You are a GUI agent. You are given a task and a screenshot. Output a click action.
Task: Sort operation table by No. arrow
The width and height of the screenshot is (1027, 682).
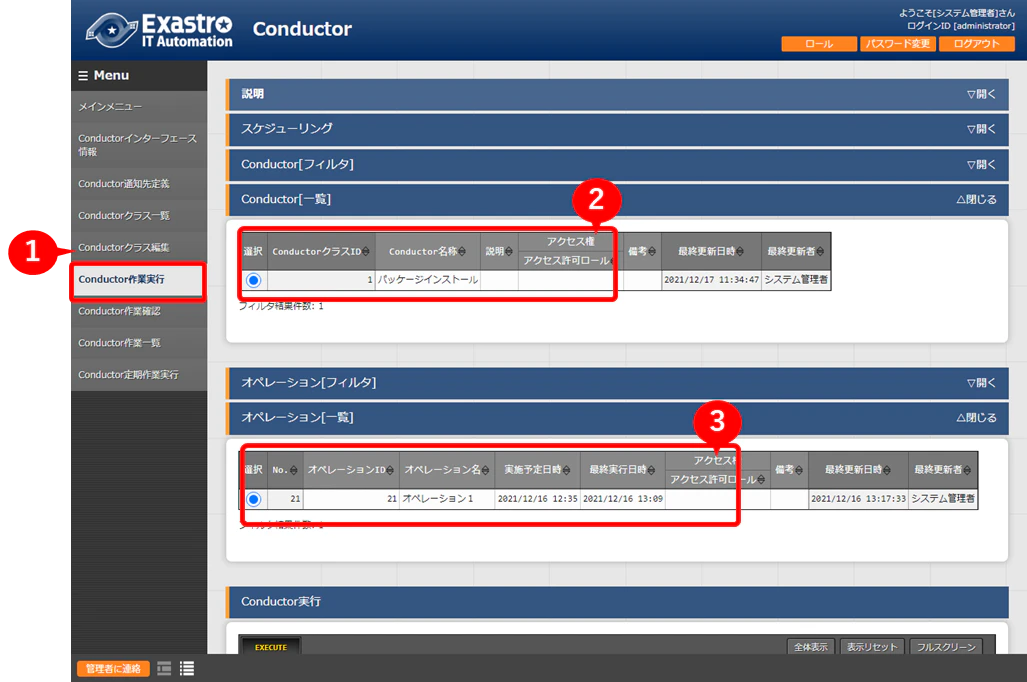click(293, 470)
